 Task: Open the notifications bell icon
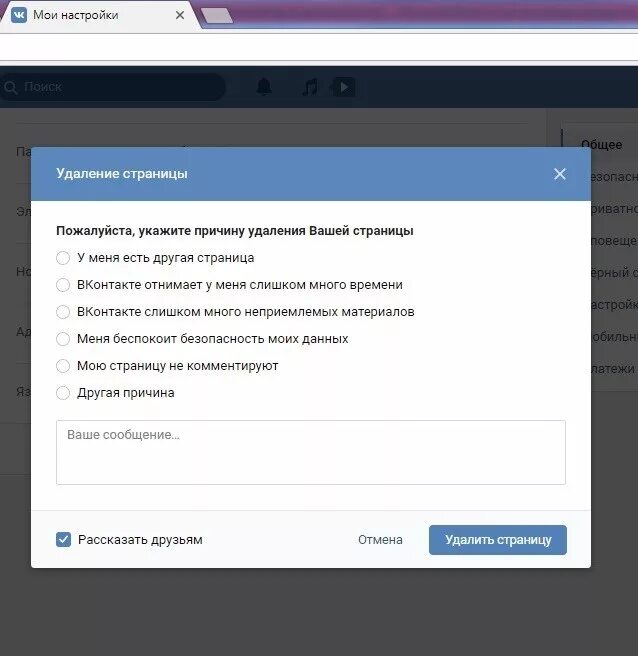point(264,87)
